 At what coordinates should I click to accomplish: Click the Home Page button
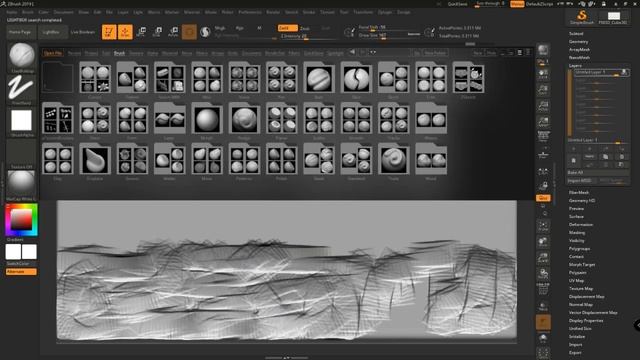(x=20, y=32)
